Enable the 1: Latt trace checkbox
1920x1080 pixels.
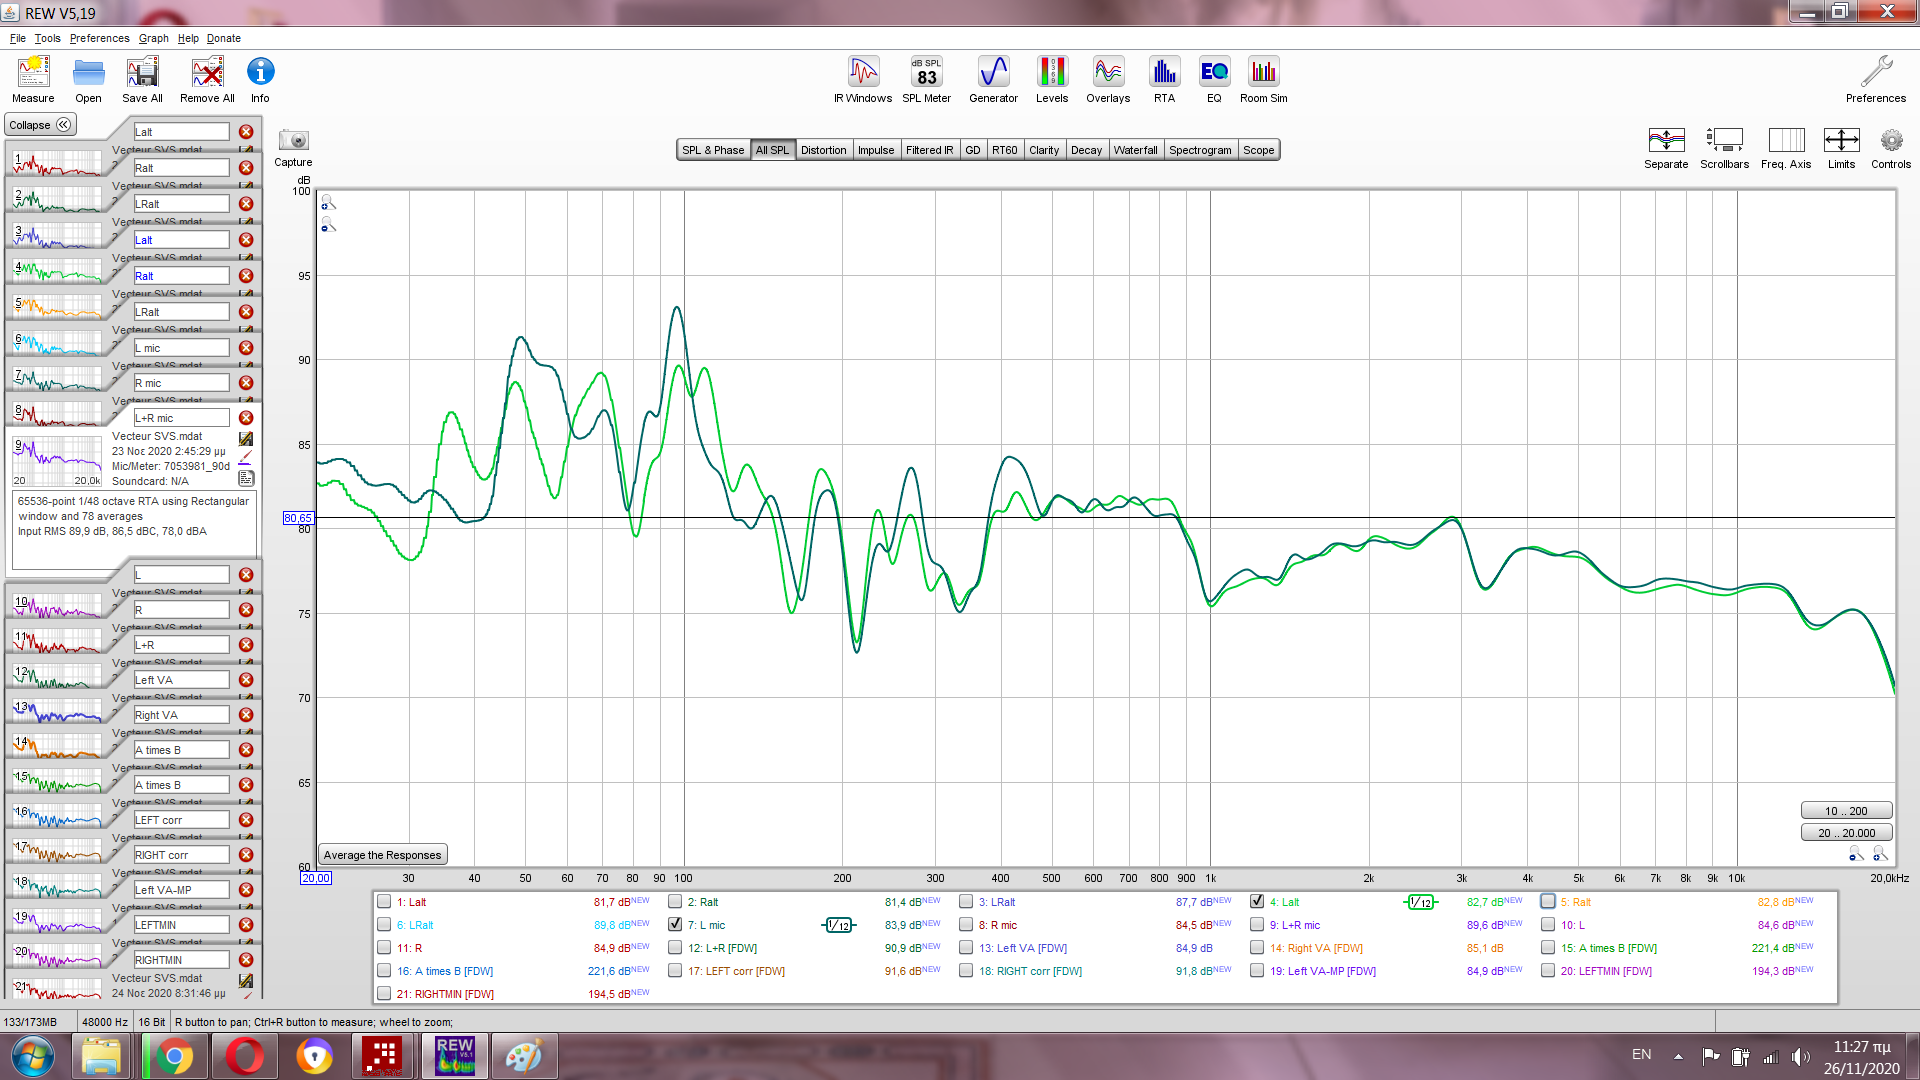(x=384, y=902)
